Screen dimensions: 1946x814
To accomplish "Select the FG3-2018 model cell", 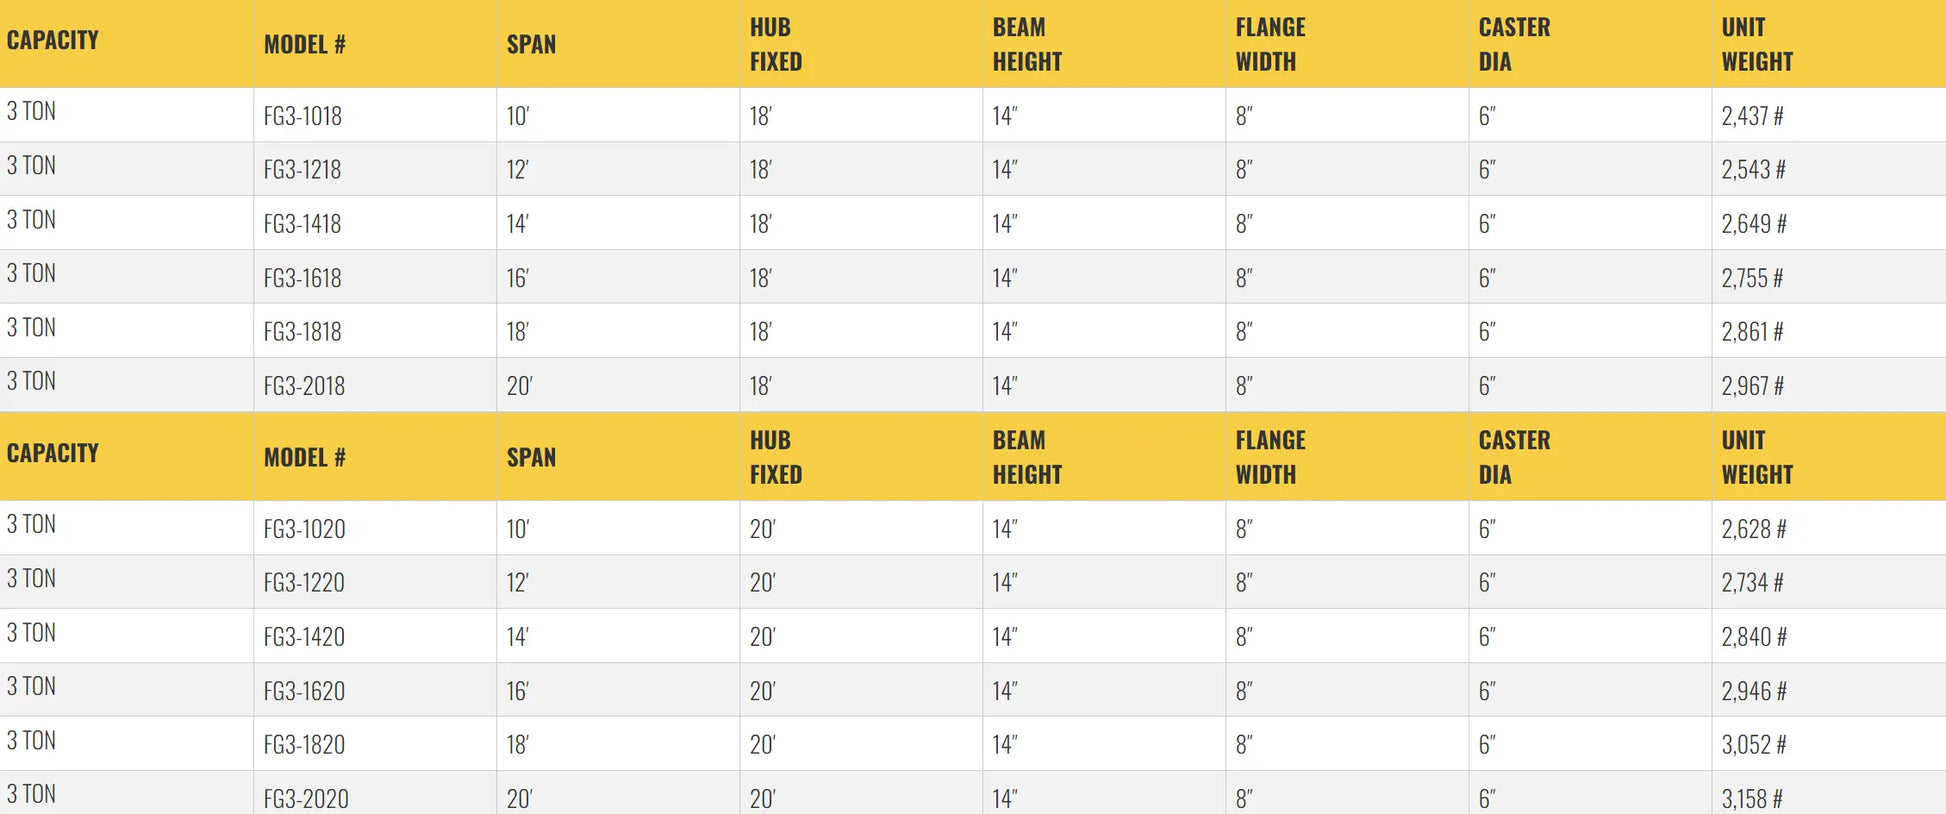I will point(304,386).
